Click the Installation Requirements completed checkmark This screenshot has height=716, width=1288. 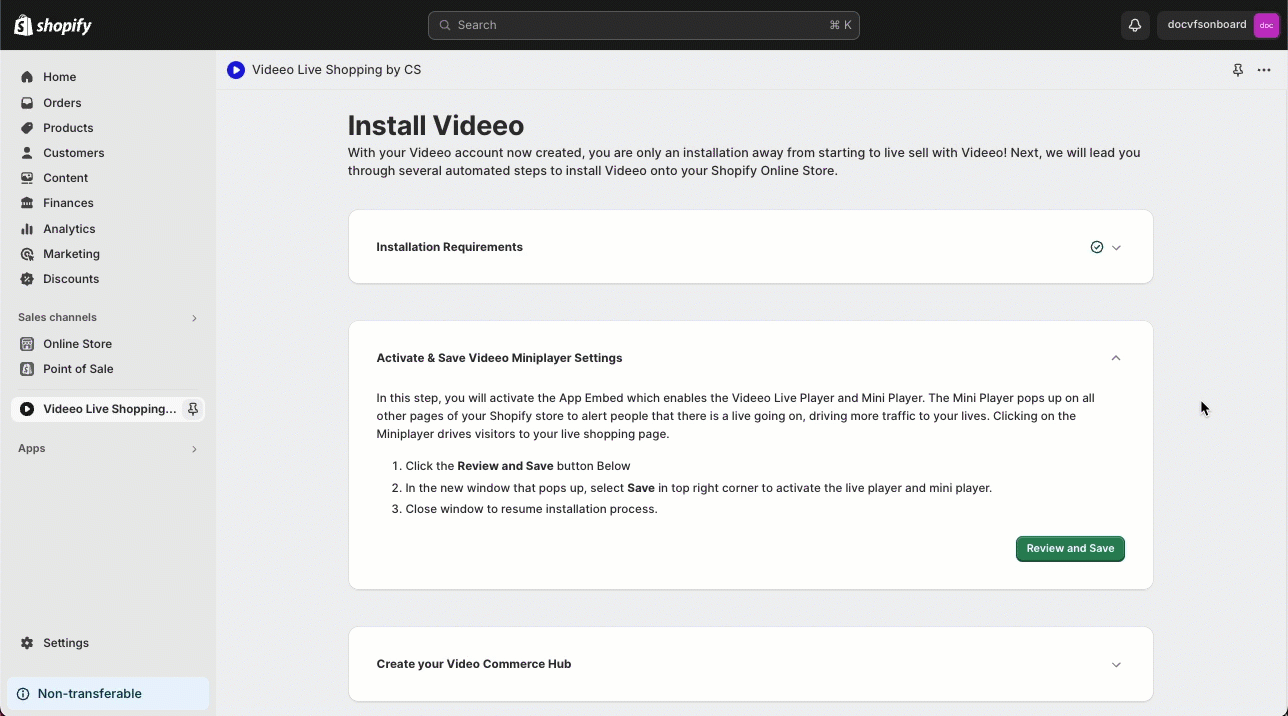(x=1097, y=247)
